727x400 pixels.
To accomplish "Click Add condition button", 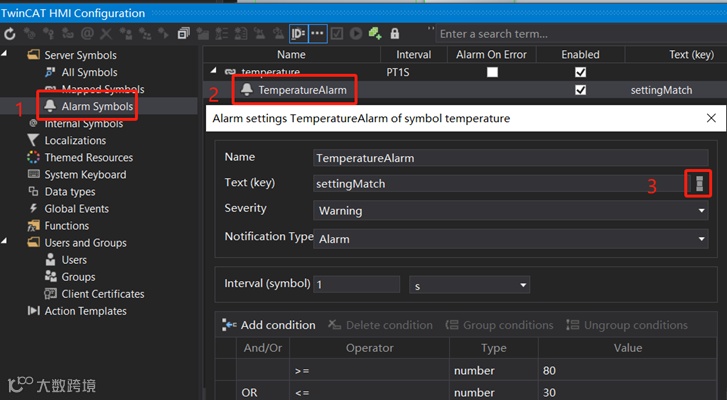I will [x=268, y=325].
